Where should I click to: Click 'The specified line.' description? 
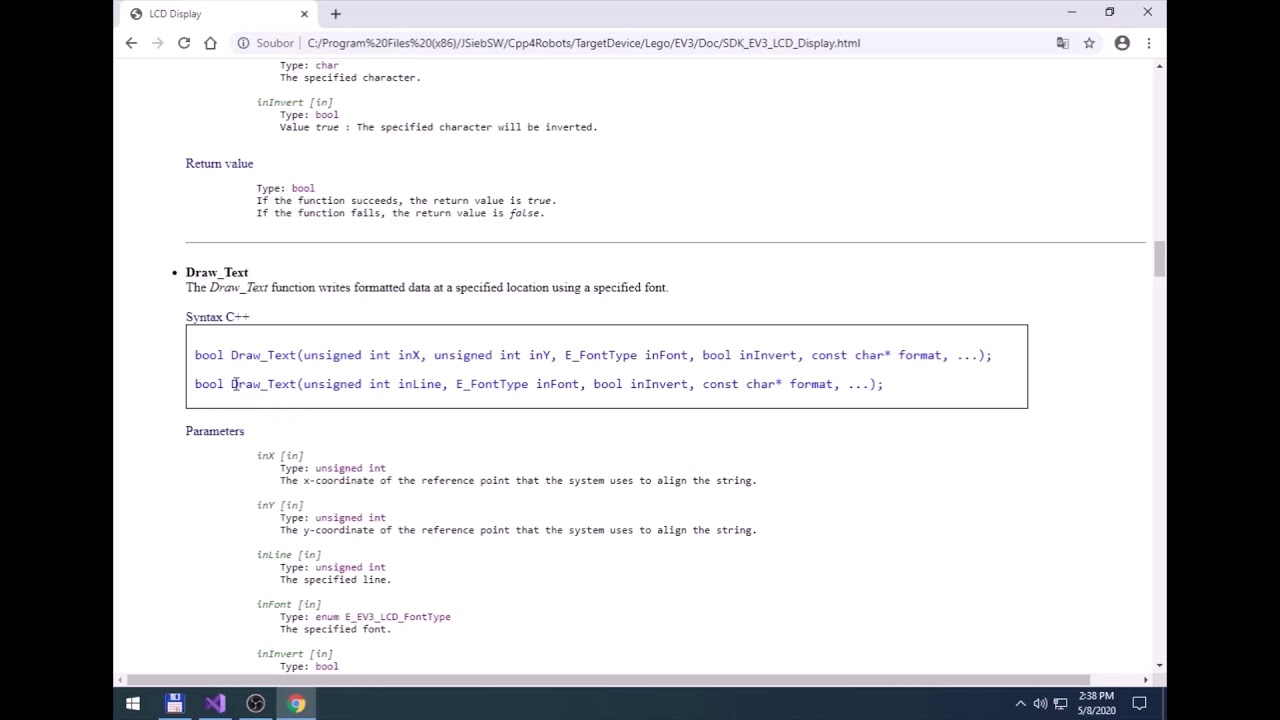[x=335, y=580]
